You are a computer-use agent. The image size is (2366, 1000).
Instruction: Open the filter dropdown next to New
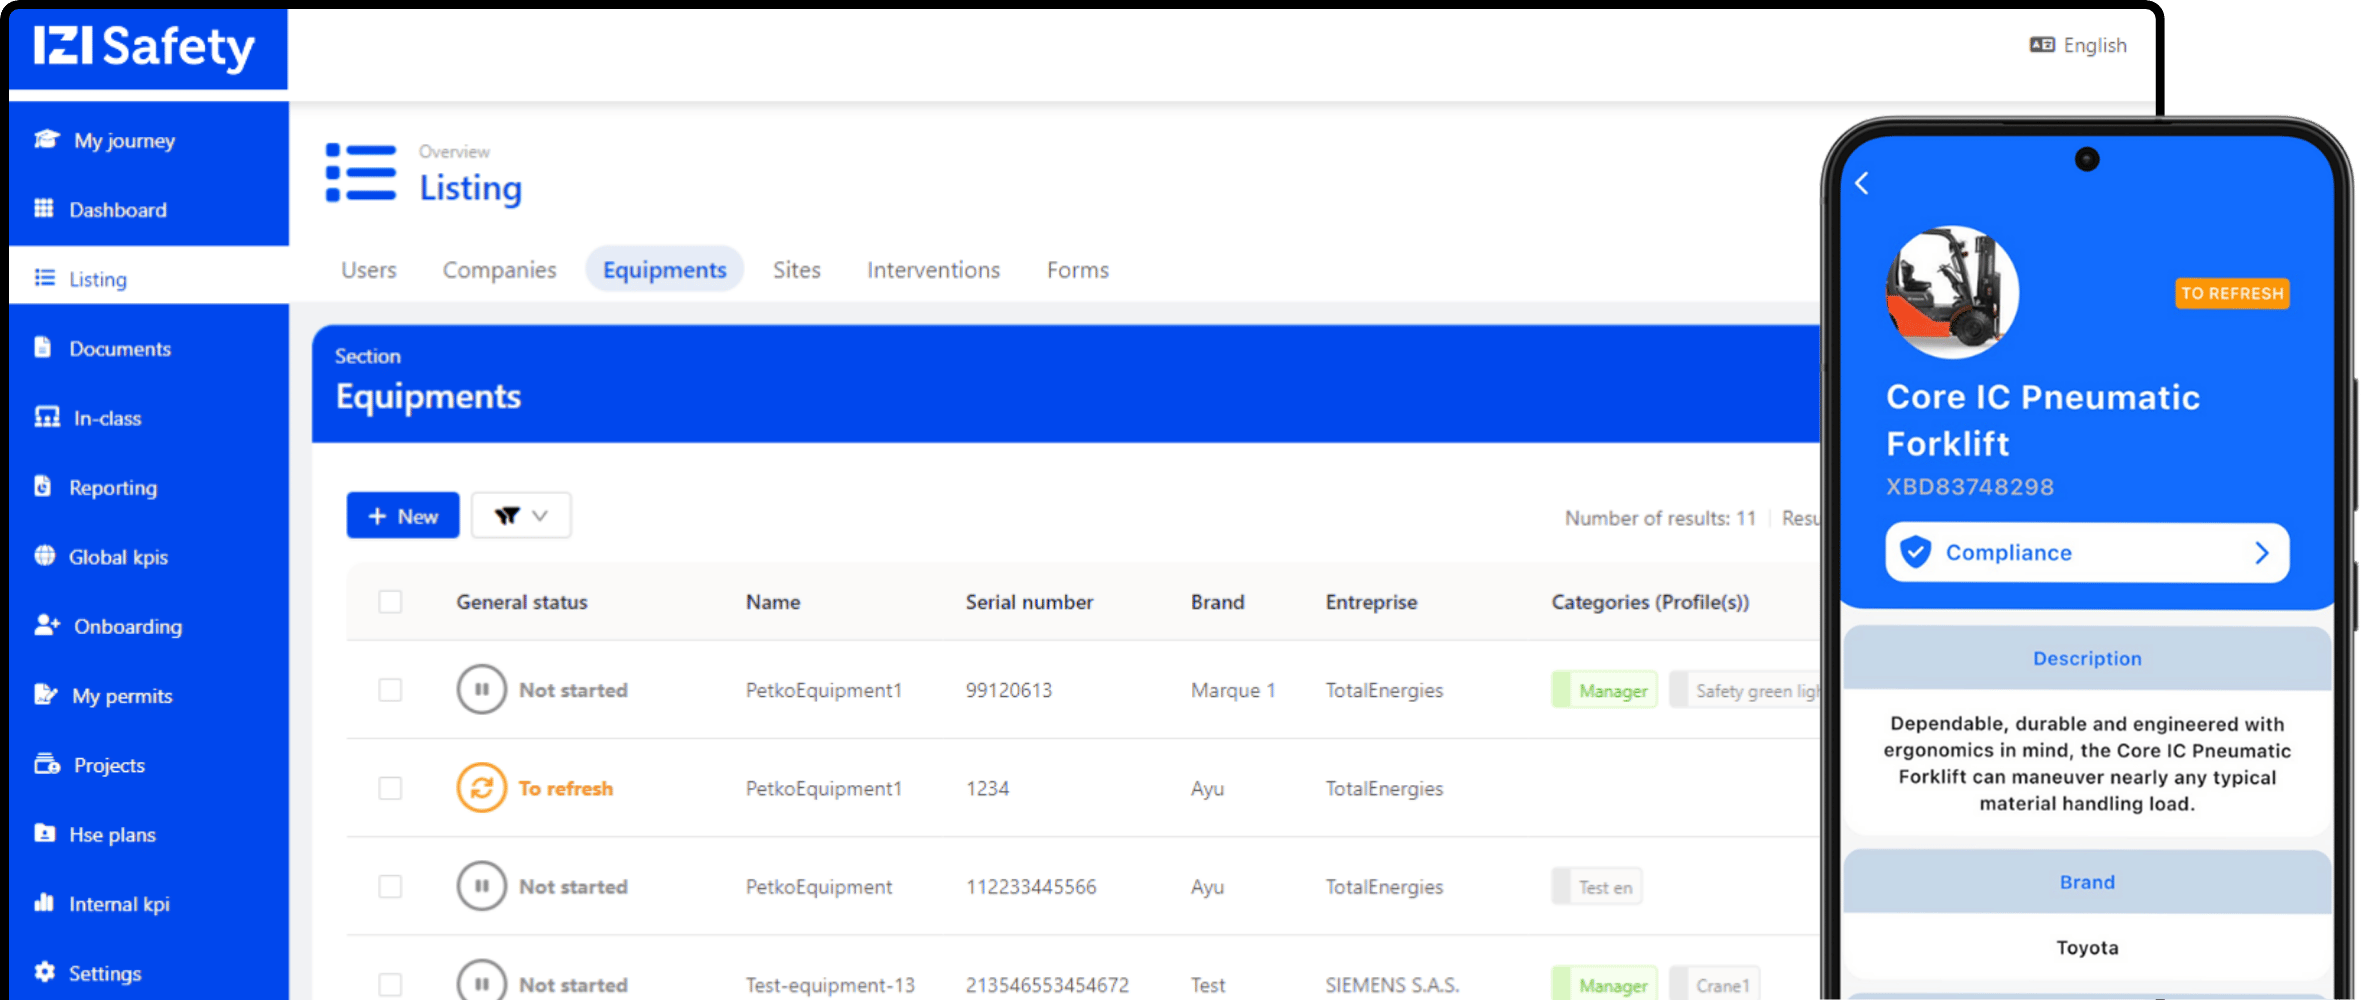coord(521,516)
